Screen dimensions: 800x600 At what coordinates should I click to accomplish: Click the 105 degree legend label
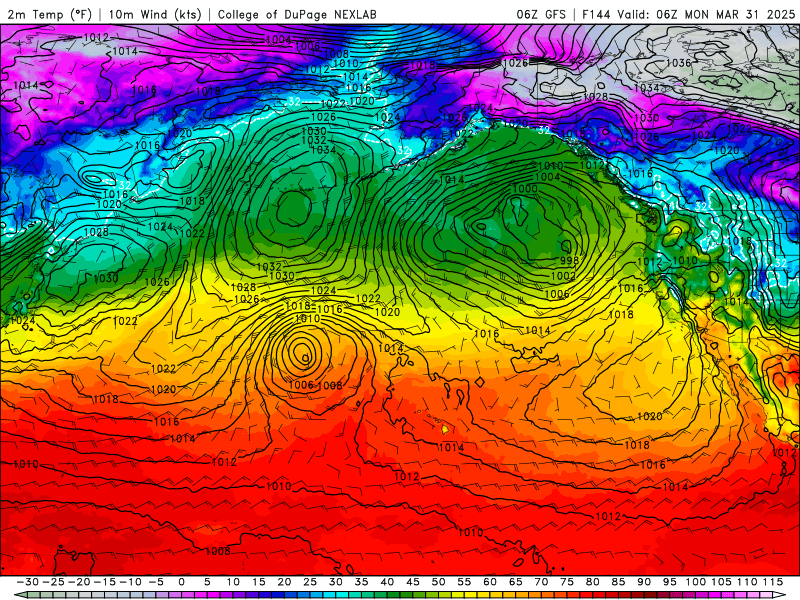721,582
